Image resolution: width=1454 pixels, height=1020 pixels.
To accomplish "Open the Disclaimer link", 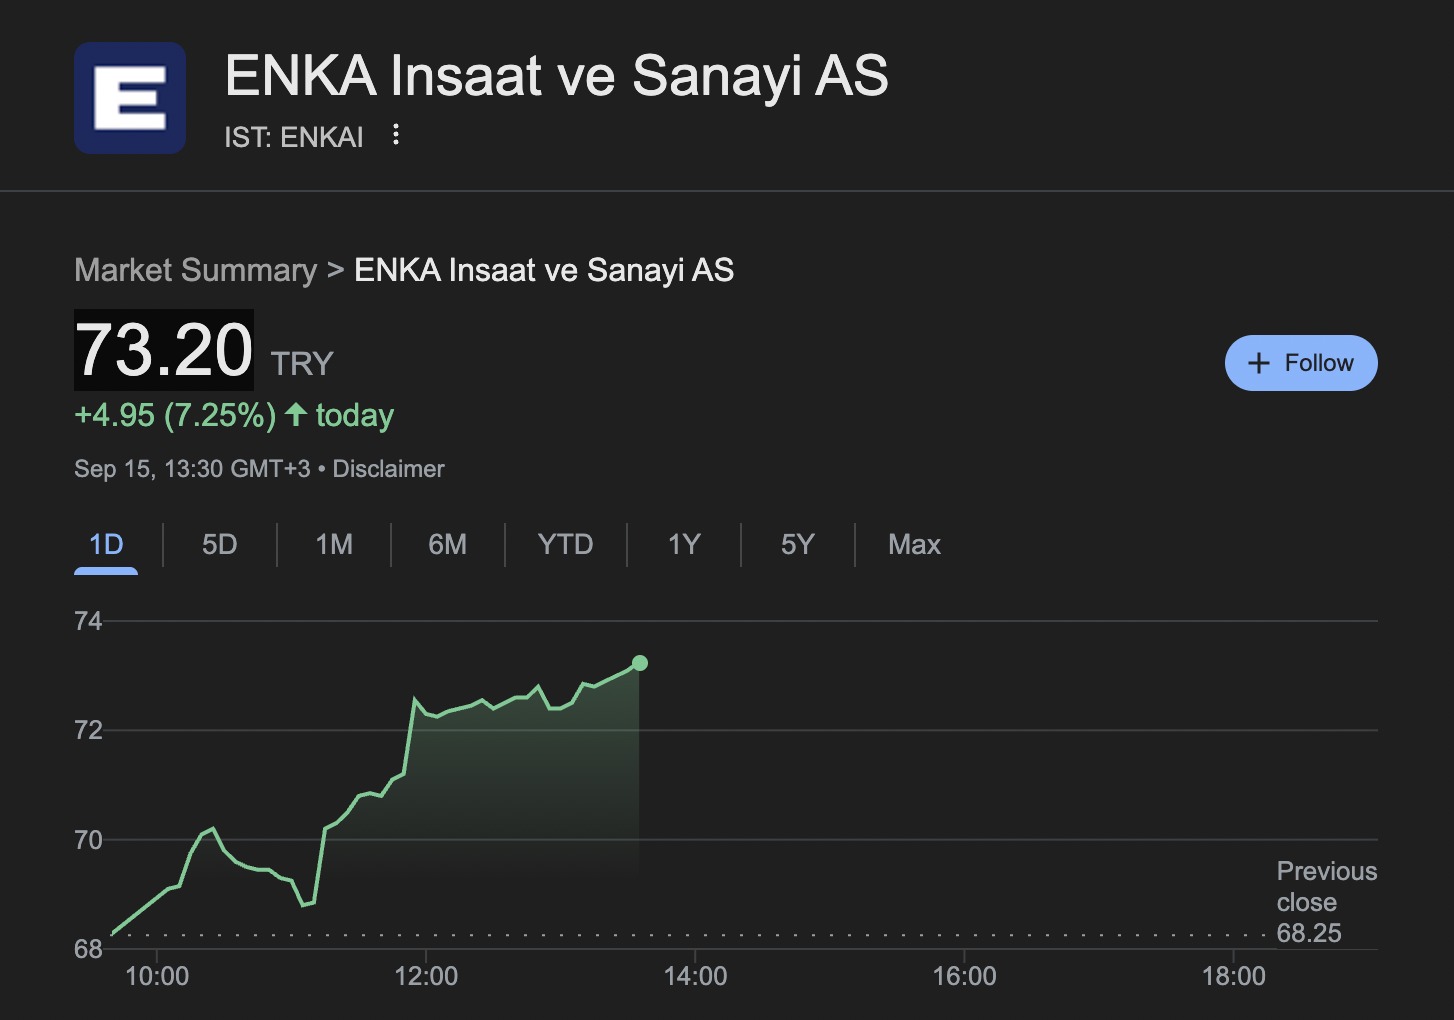I will (388, 469).
